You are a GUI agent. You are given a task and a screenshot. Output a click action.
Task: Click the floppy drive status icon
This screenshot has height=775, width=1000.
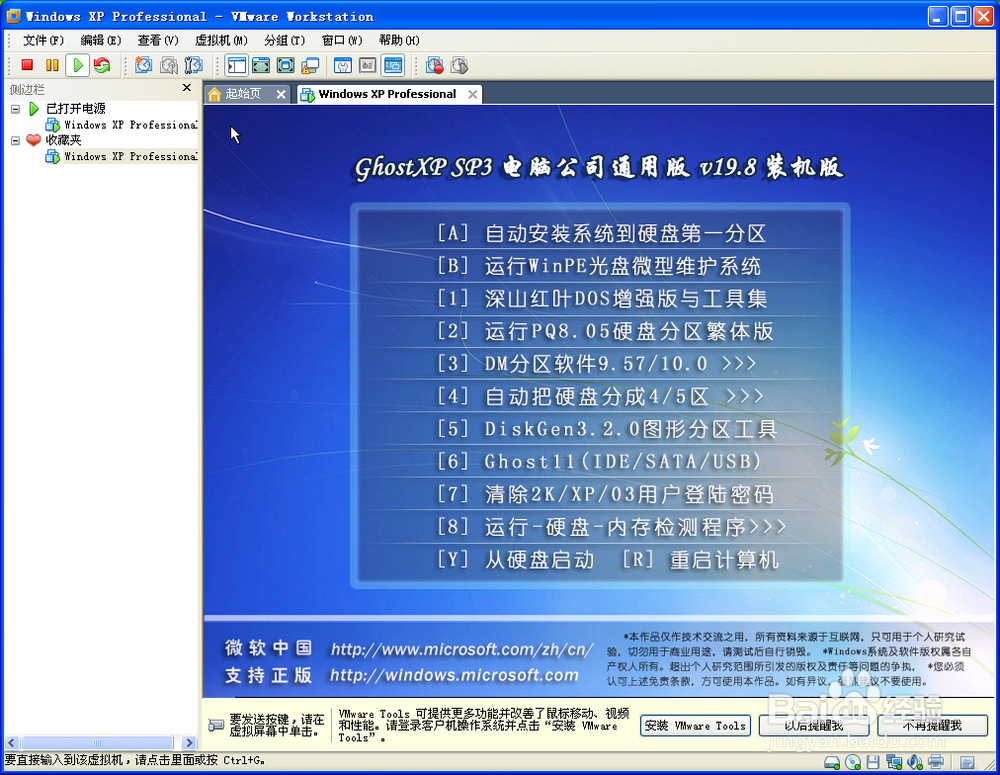coord(873,762)
